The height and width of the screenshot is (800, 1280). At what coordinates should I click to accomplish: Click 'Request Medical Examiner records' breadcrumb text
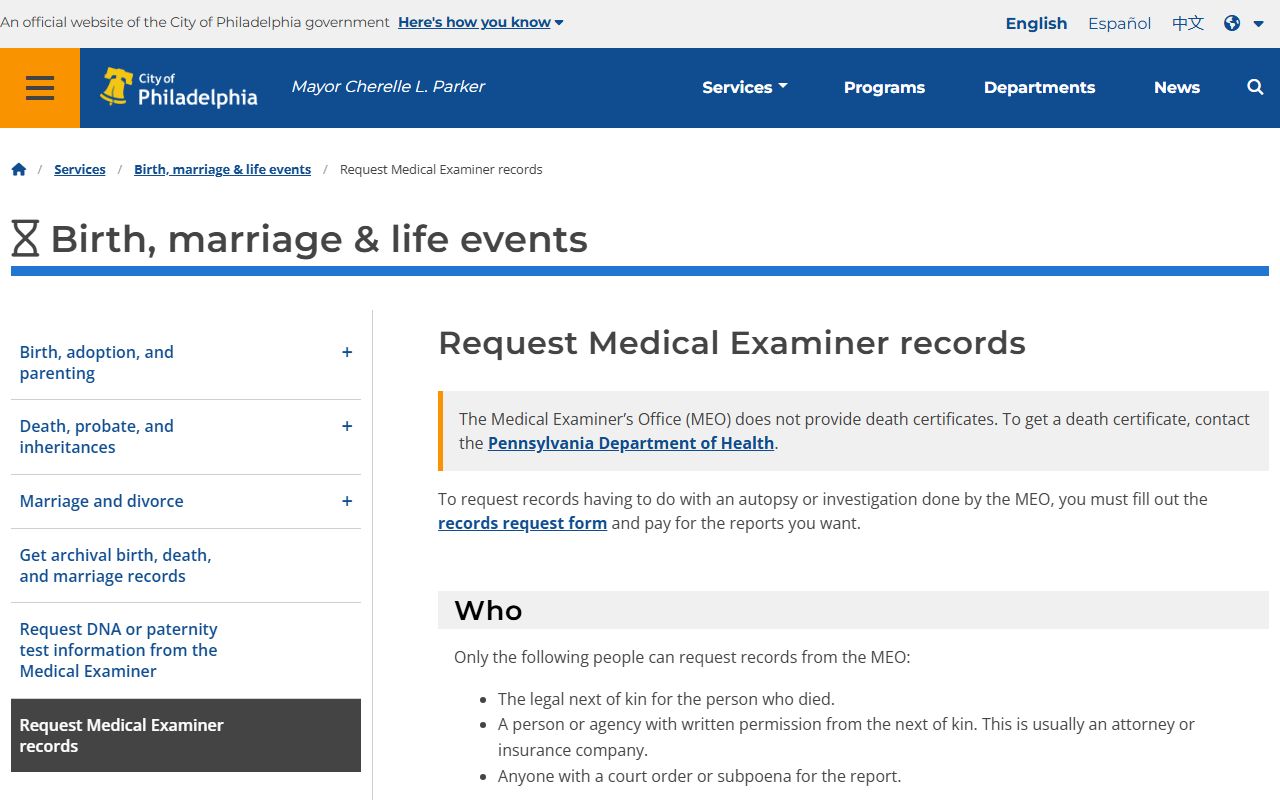click(441, 170)
